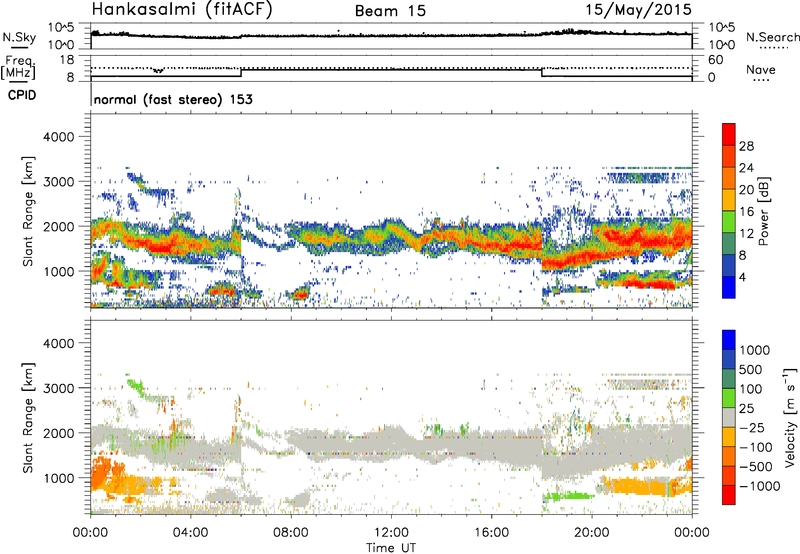
Task: Click the 12:00 time tick label
Action: (x=391, y=533)
